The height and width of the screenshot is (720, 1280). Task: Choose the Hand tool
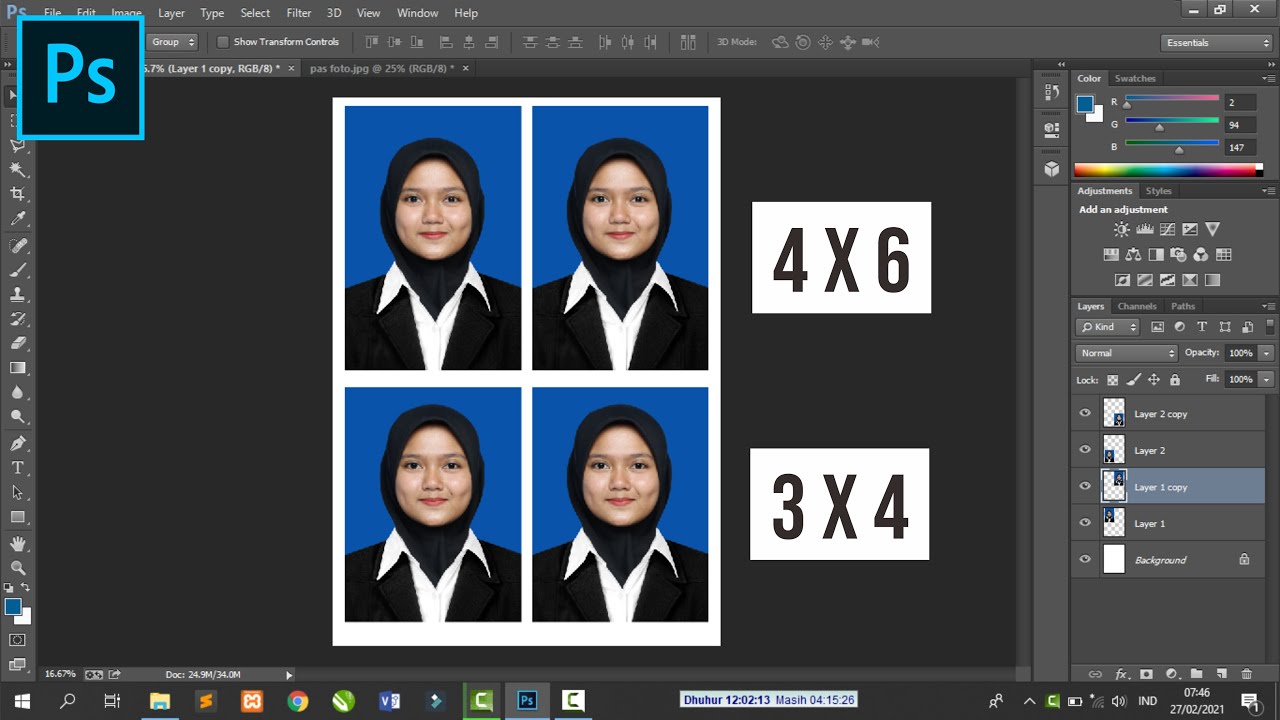(x=17, y=543)
